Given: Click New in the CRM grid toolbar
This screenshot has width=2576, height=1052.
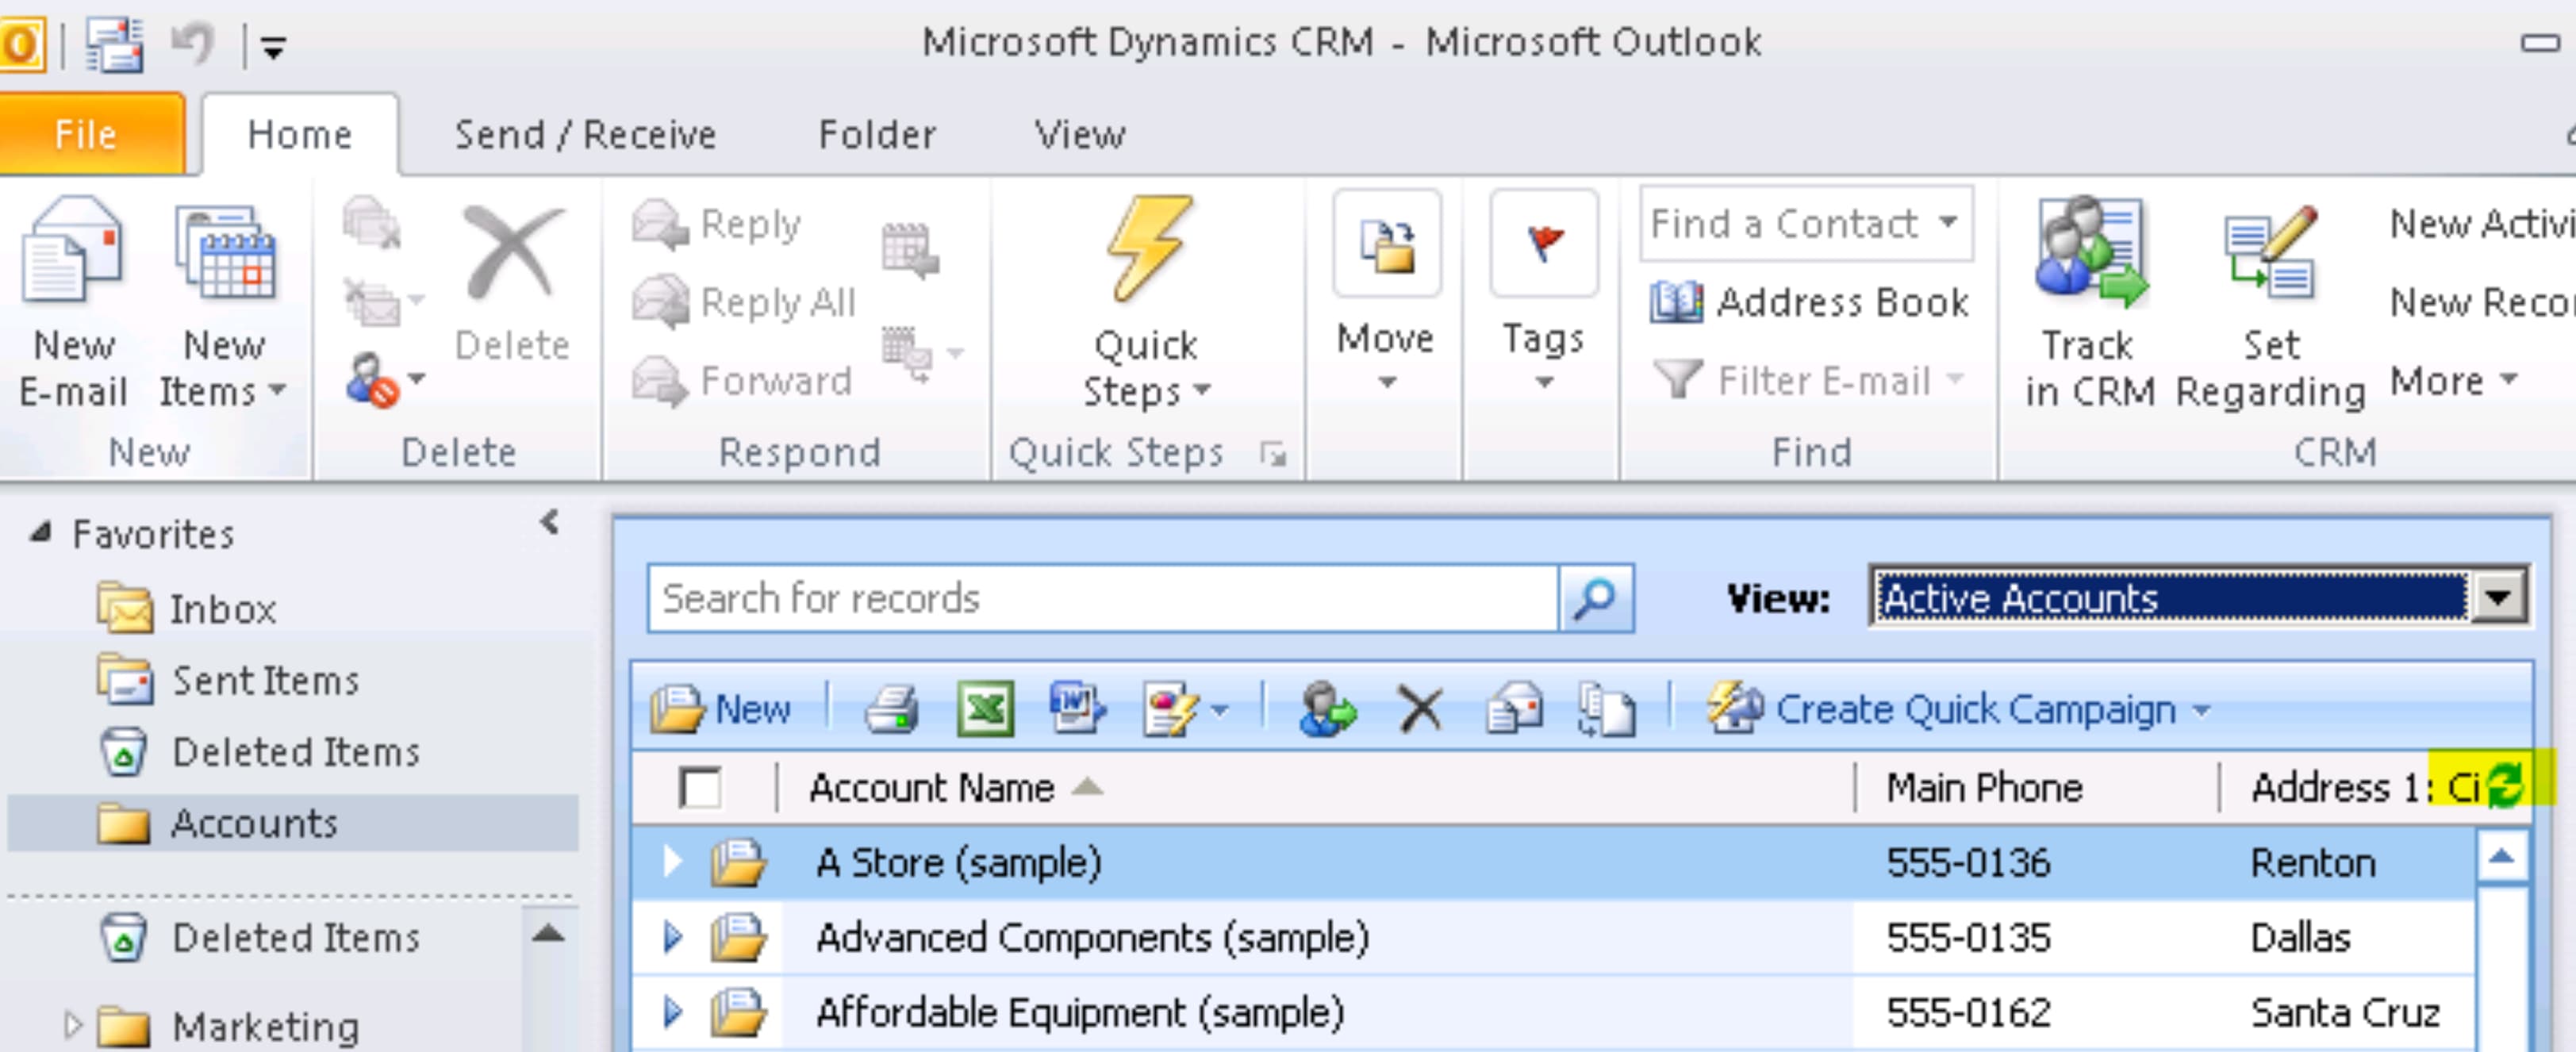Looking at the screenshot, I should pyautogui.click(x=720, y=708).
